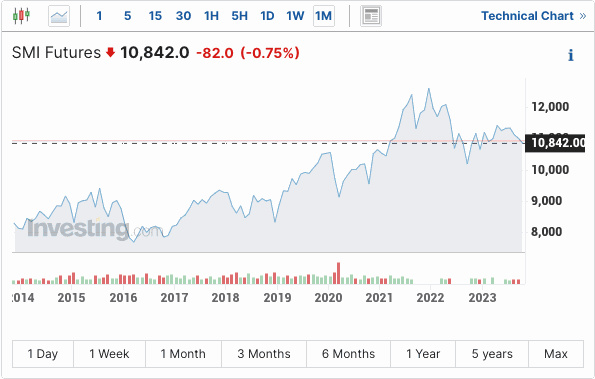Click the 2016 x-axis label
This screenshot has width=595, height=379.
tap(123, 297)
